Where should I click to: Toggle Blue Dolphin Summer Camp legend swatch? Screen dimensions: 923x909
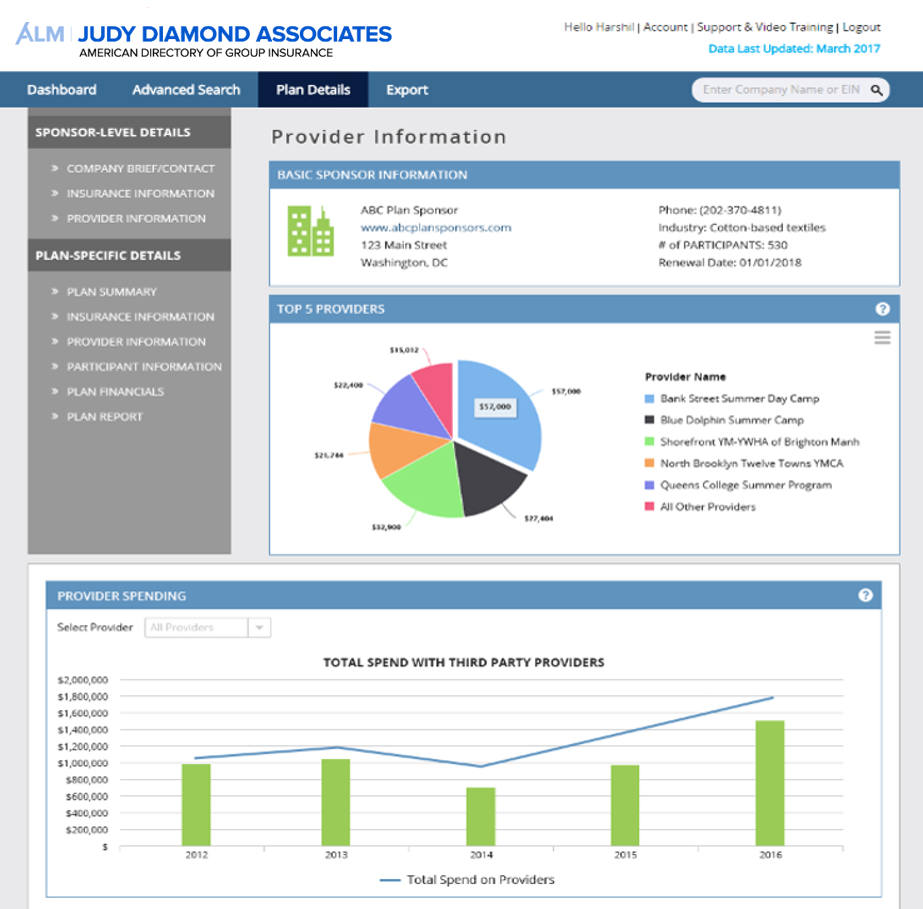pyautogui.click(x=649, y=420)
